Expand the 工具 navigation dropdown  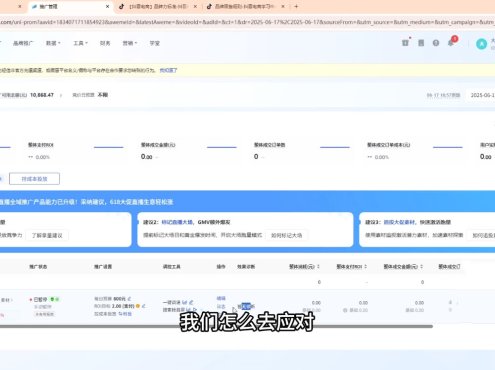click(x=80, y=43)
